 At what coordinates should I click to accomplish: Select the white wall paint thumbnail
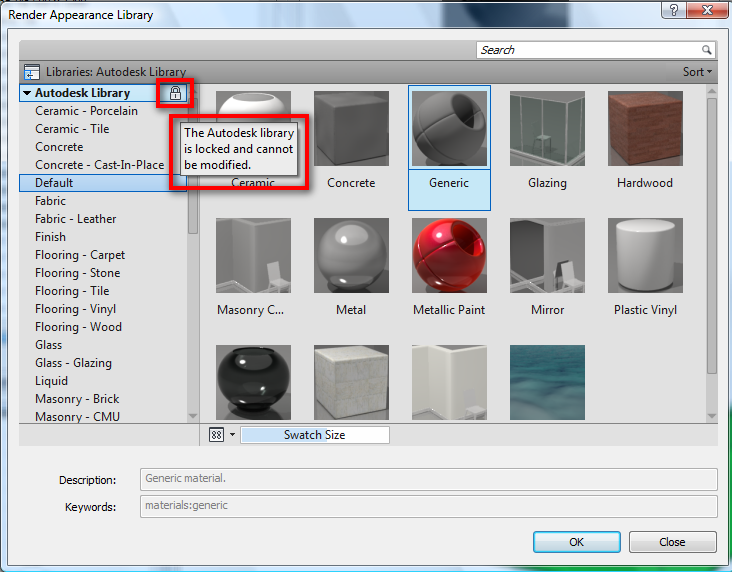point(449,382)
